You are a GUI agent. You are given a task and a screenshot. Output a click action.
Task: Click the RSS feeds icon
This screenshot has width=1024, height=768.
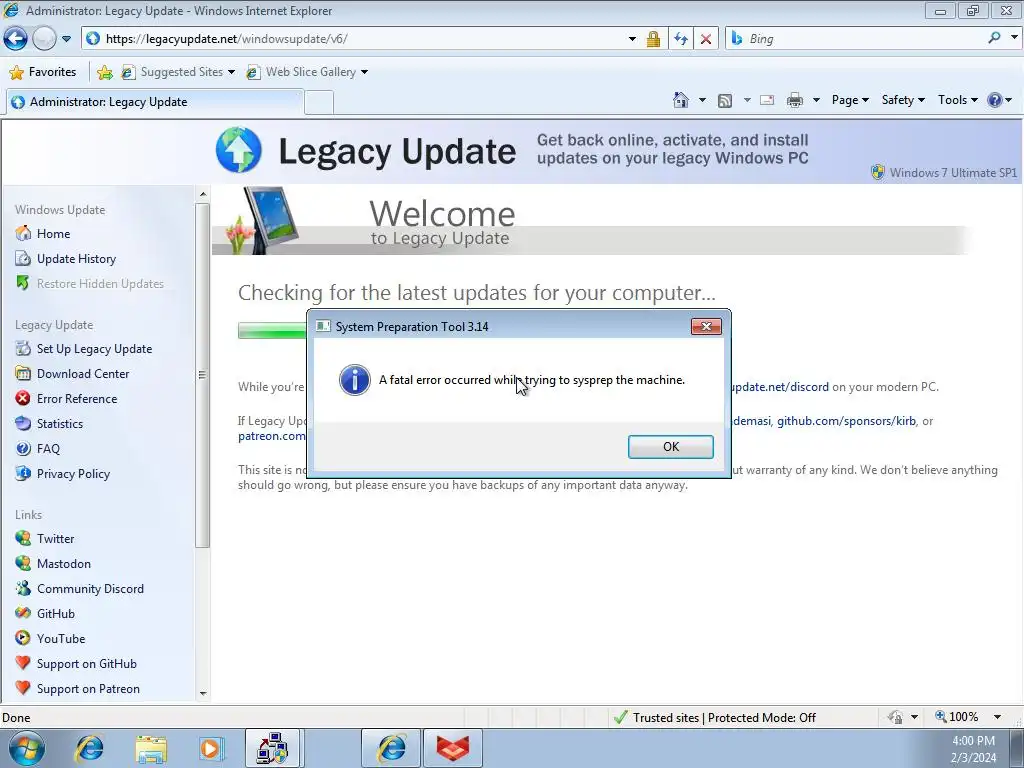point(724,100)
